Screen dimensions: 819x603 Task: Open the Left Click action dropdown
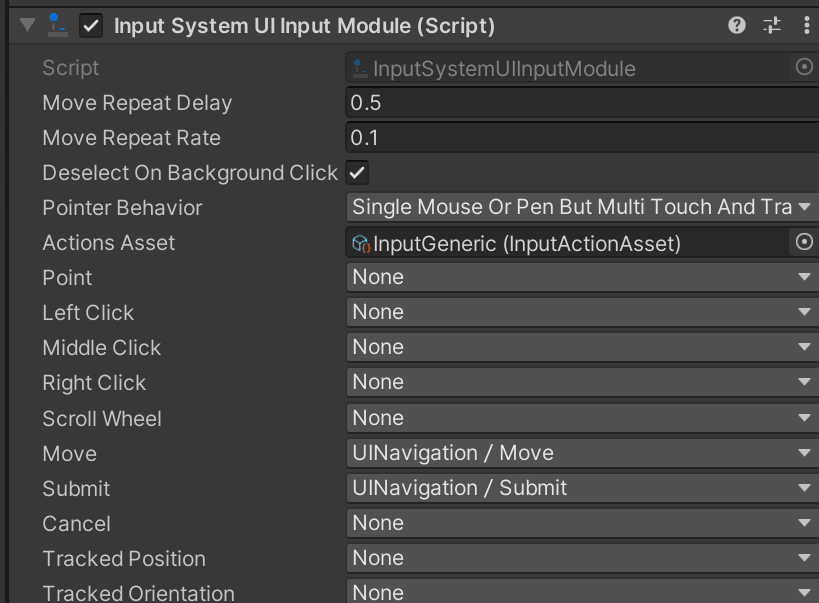tap(582, 312)
